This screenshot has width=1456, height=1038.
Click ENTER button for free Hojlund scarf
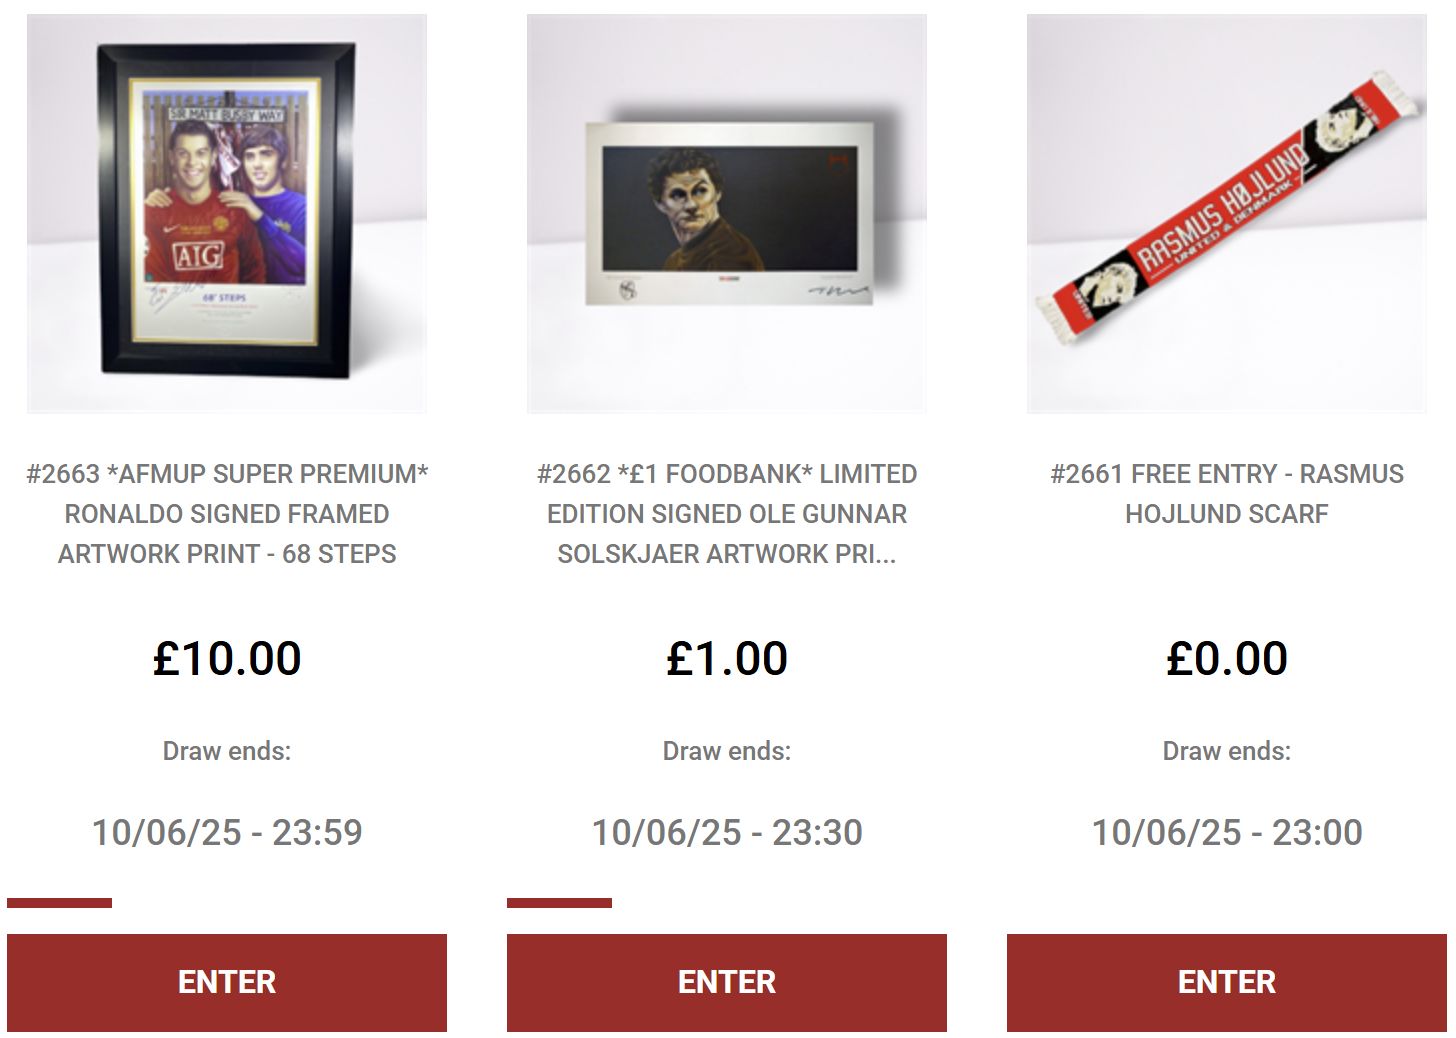1227,982
